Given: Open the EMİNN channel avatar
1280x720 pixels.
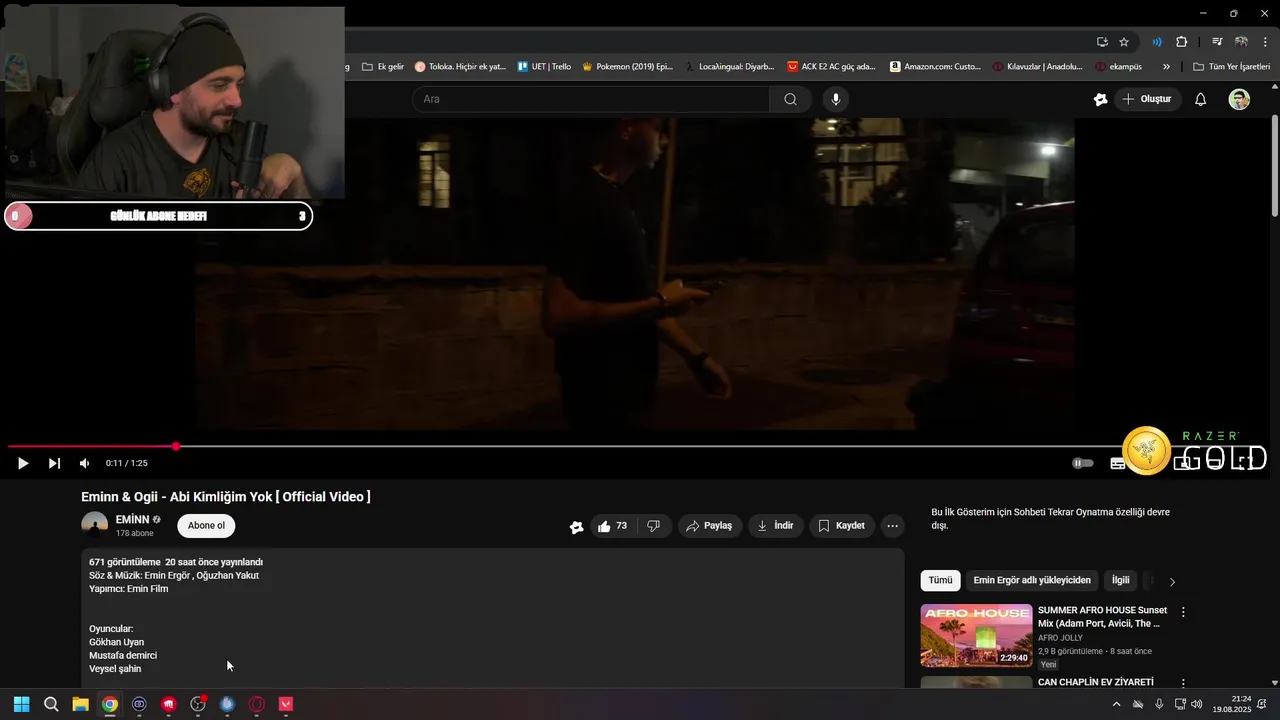Looking at the screenshot, I should (95, 525).
